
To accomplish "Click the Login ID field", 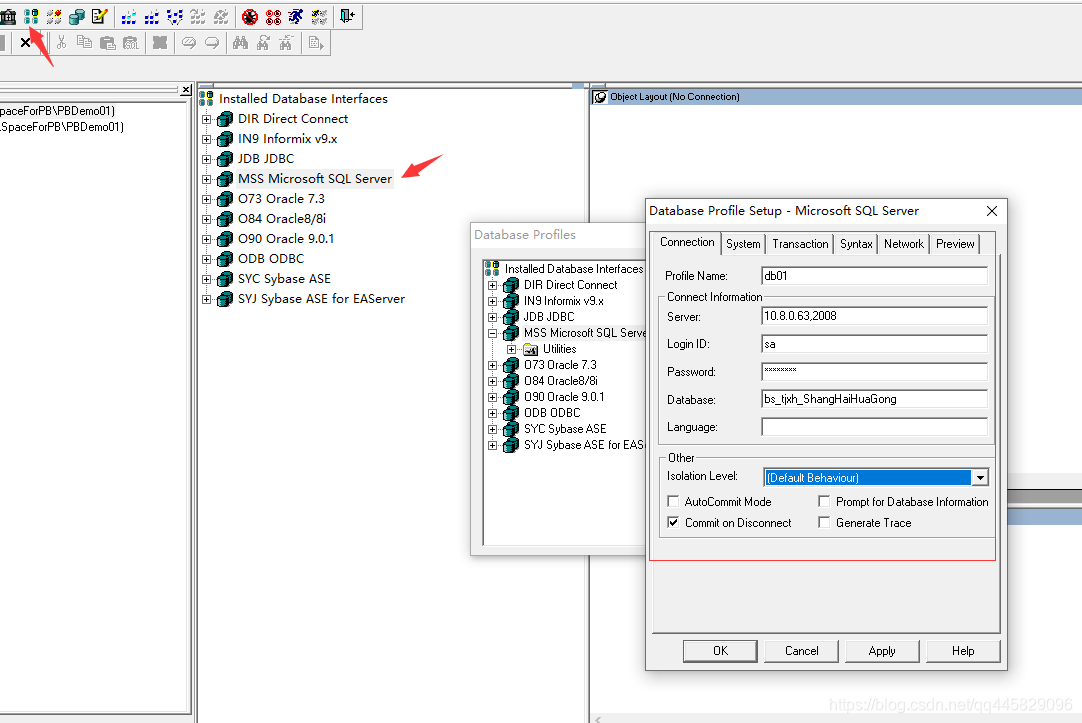I will click(874, 344).
